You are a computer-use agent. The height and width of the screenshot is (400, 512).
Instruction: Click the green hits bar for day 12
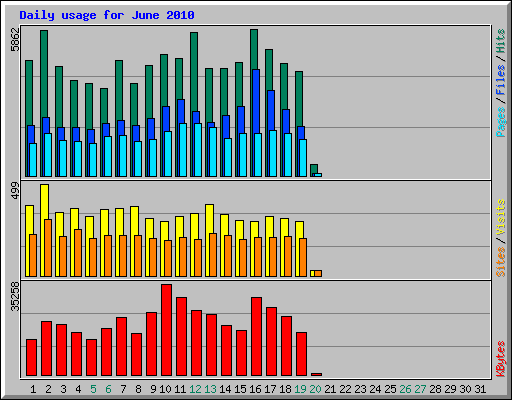point(194,72)
